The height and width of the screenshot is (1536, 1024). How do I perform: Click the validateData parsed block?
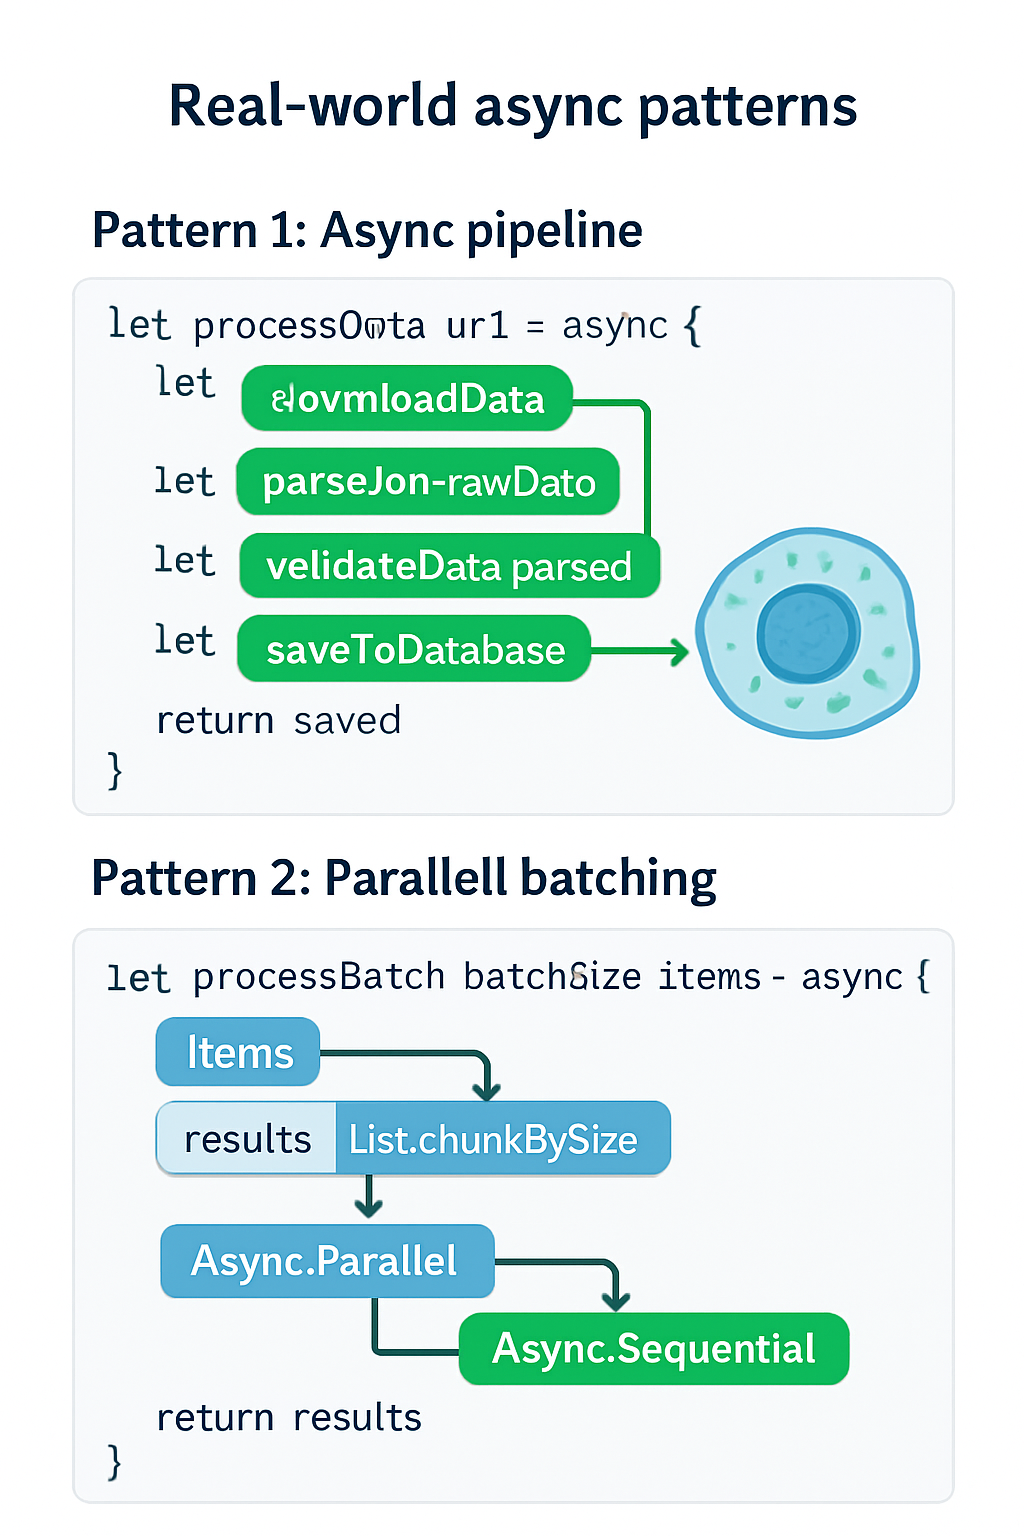(x=449, y=566)
